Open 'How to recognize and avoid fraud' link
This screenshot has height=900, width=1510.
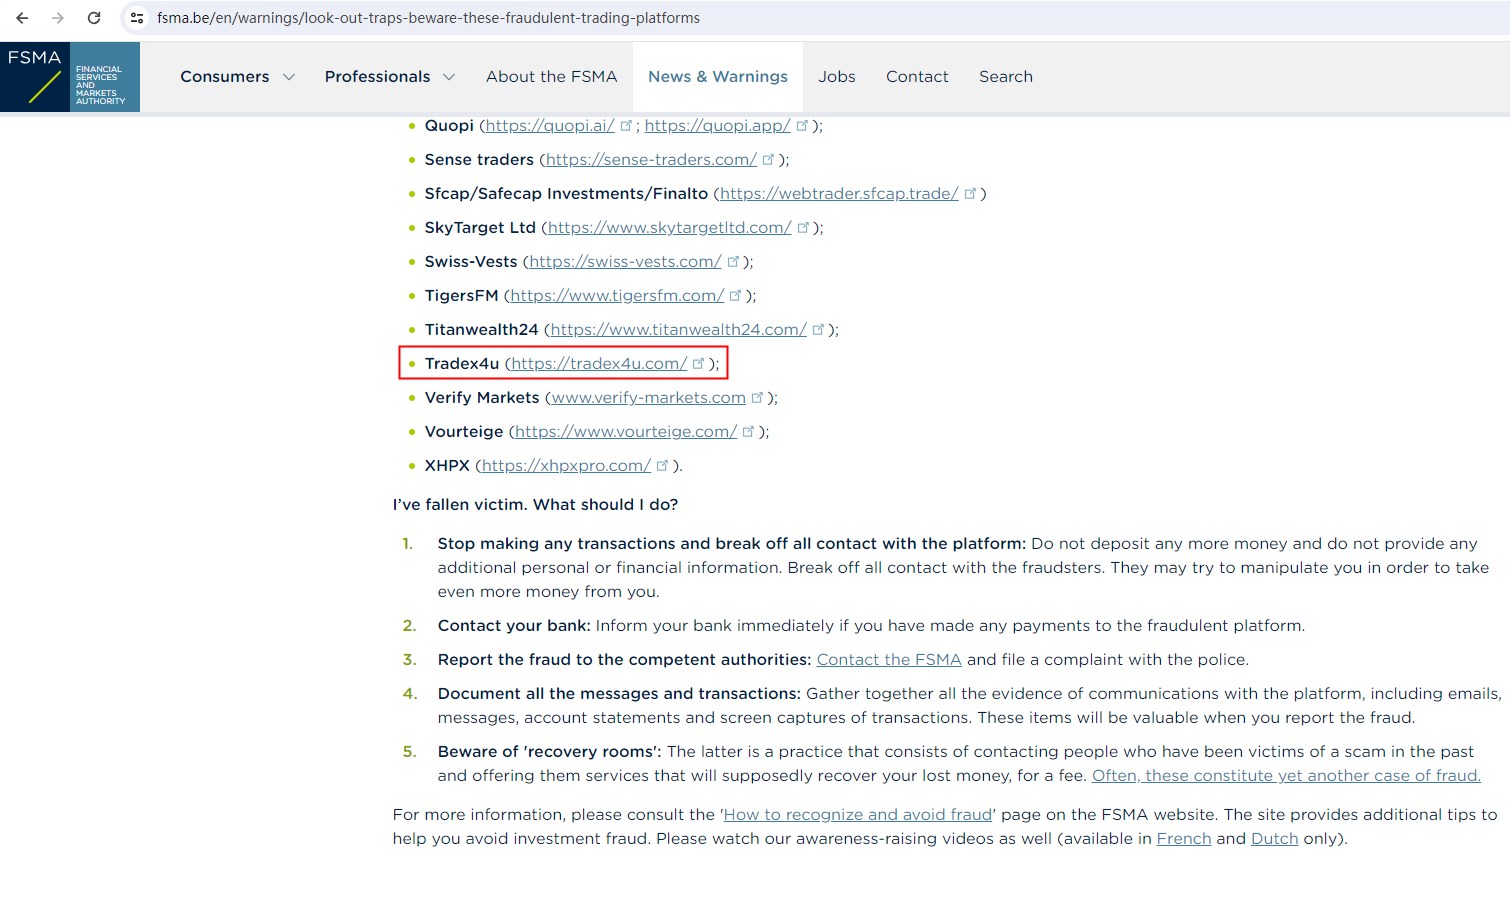[857, 815]
